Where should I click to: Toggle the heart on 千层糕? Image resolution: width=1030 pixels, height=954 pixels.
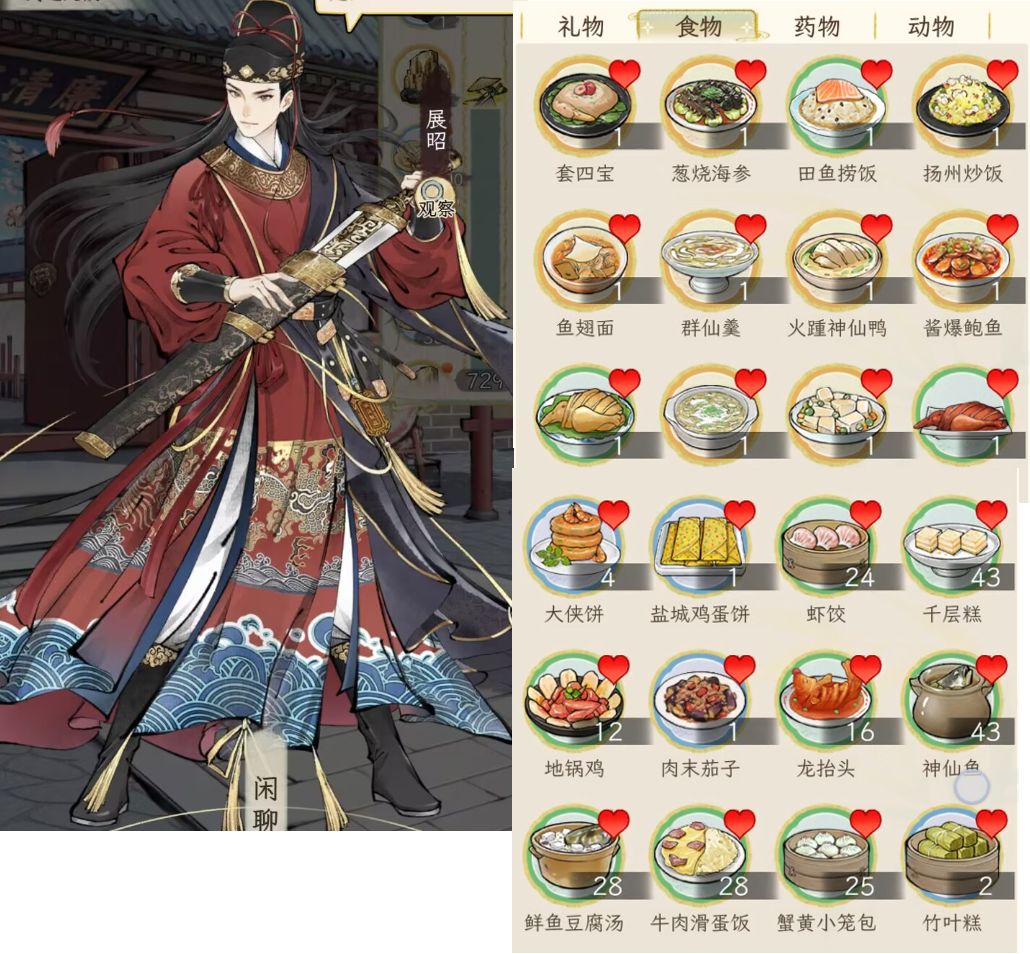[991, 514]
